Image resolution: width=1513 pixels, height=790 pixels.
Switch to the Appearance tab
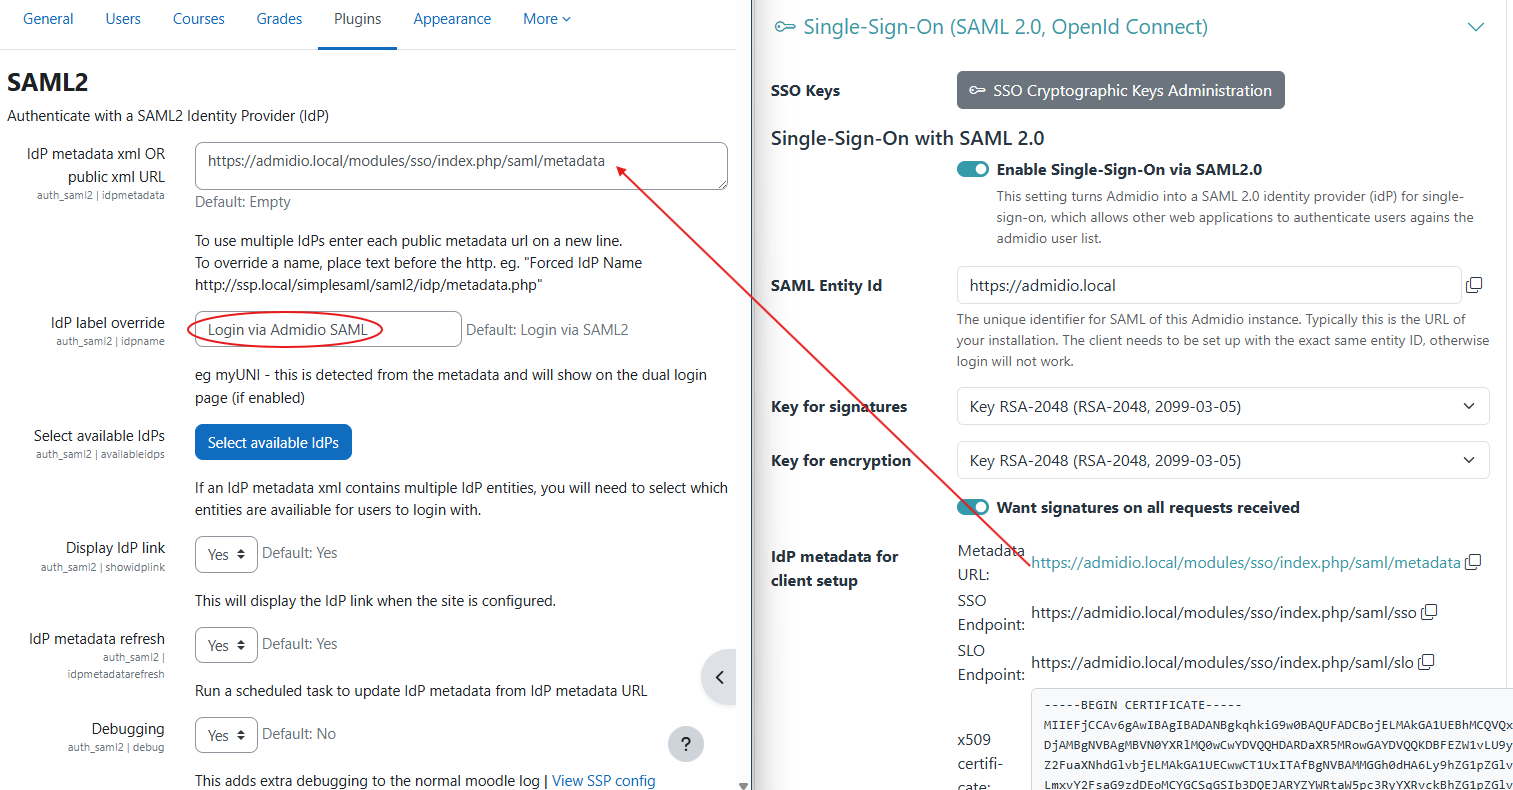click(x=452, y=19)
